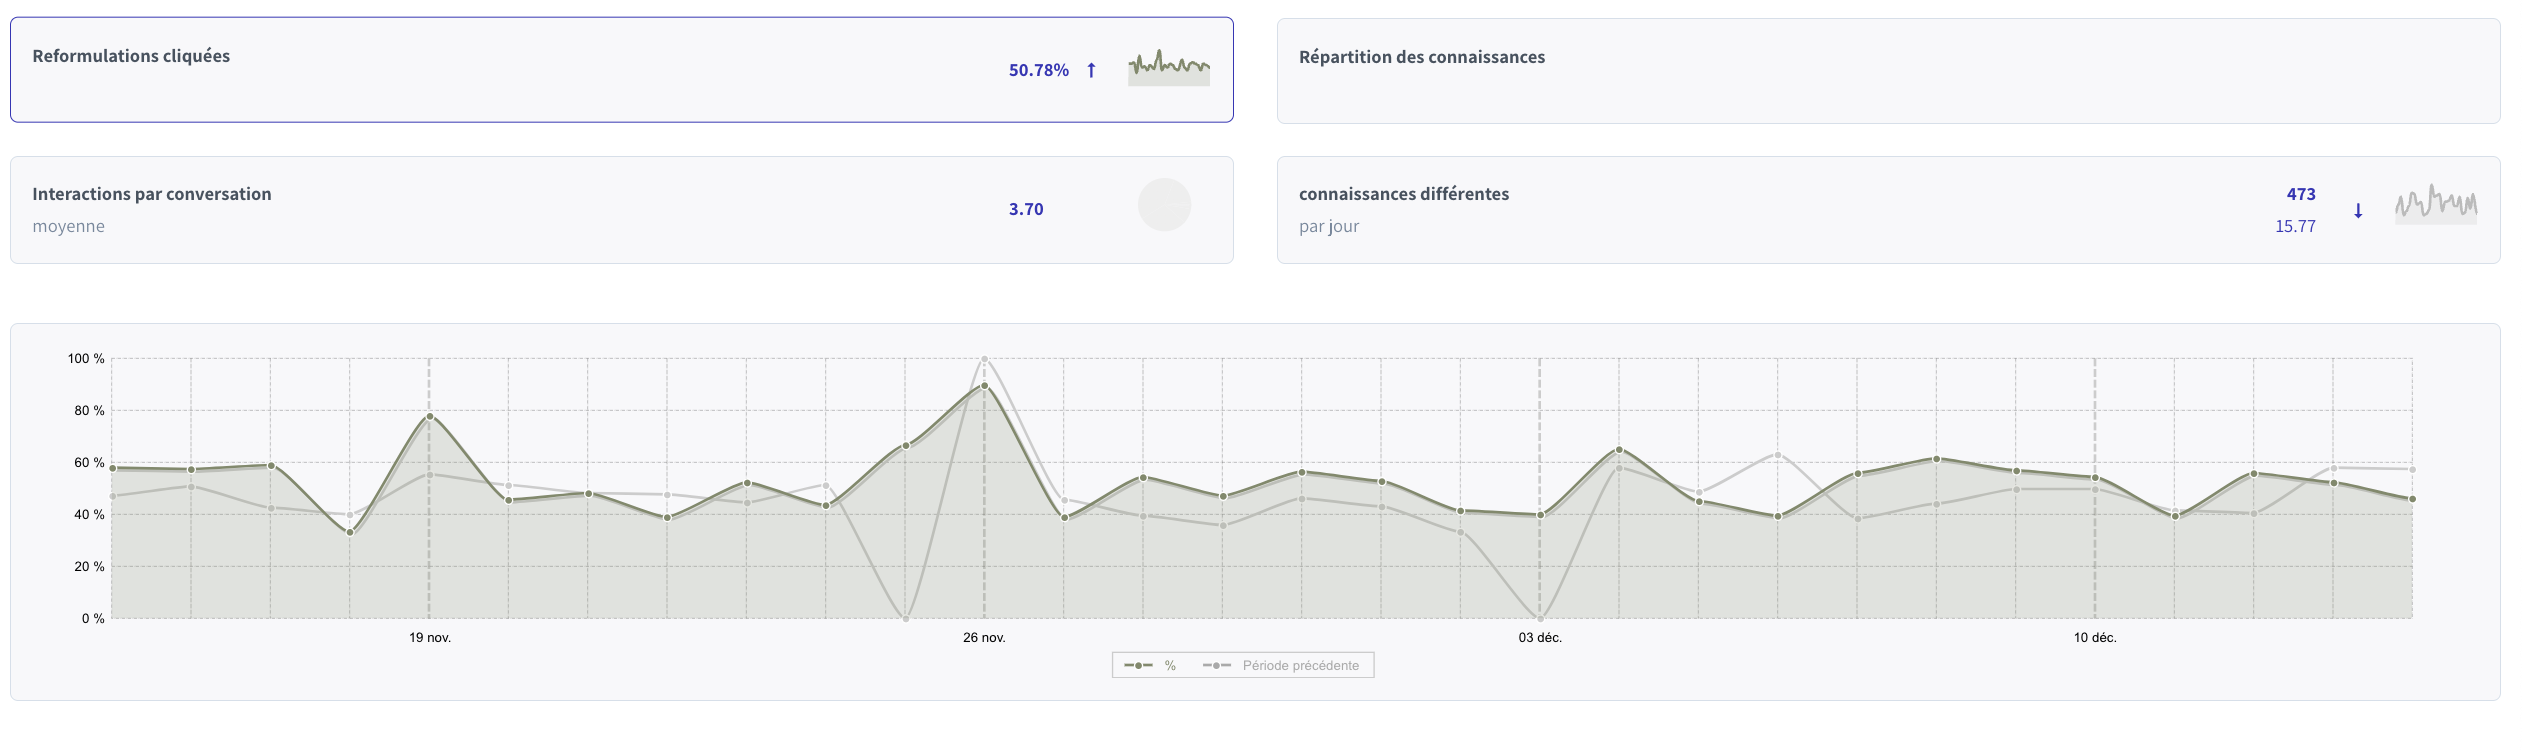Click the gray circle in the Interactions card
Viewport: 2522px width, 750px height.
(x=1164, y=205)
